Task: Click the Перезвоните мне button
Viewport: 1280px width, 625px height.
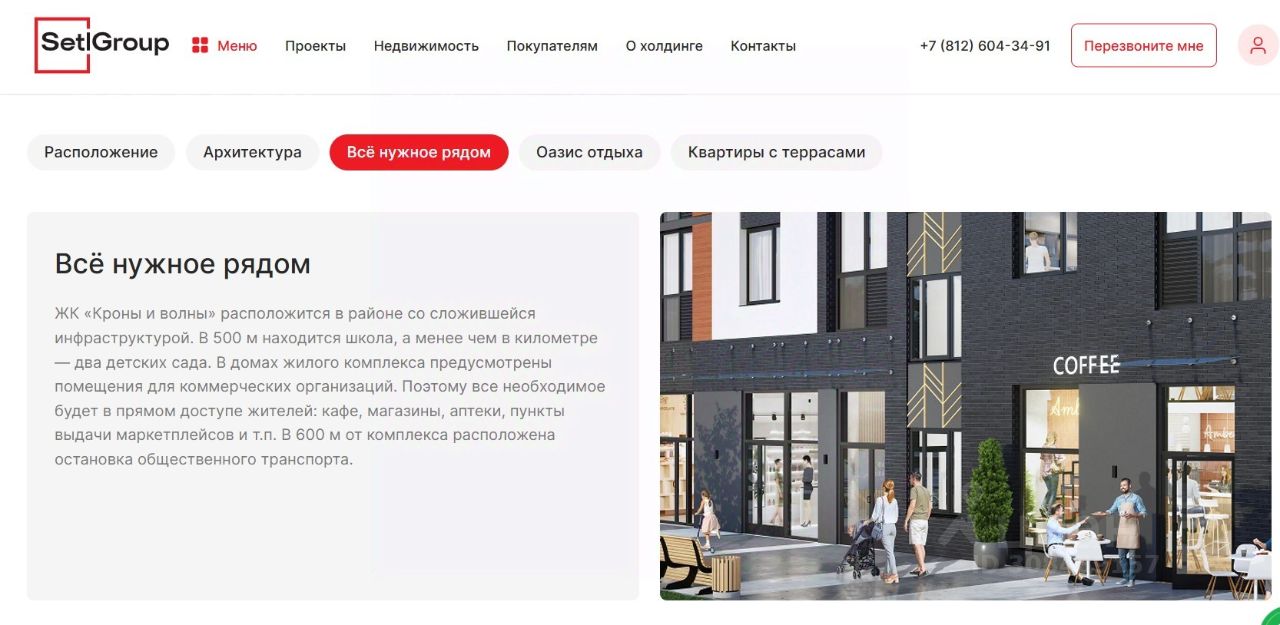Action: point(1144,46)
